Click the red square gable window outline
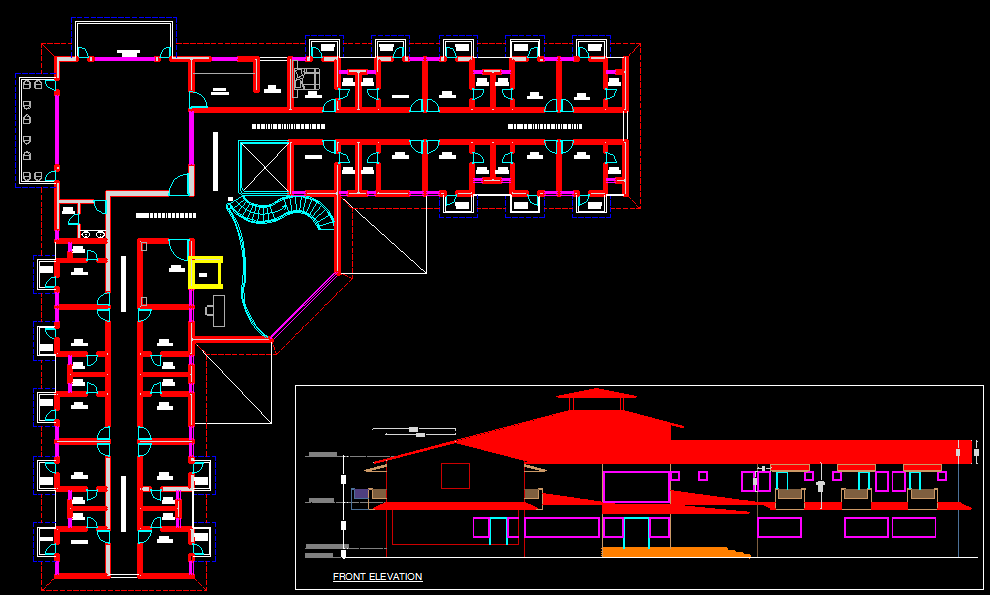 click(x=455, y=476)
